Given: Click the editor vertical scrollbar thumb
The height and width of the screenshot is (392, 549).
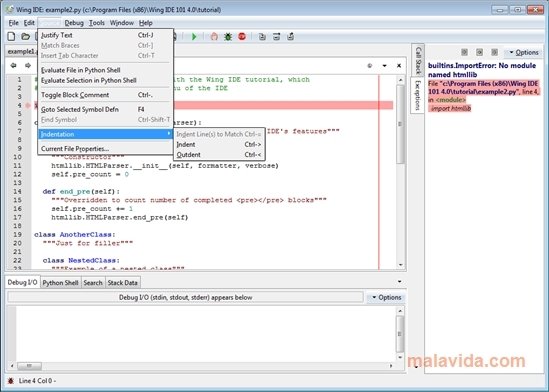Looking at the screenshot, I should tap(400, 124).
